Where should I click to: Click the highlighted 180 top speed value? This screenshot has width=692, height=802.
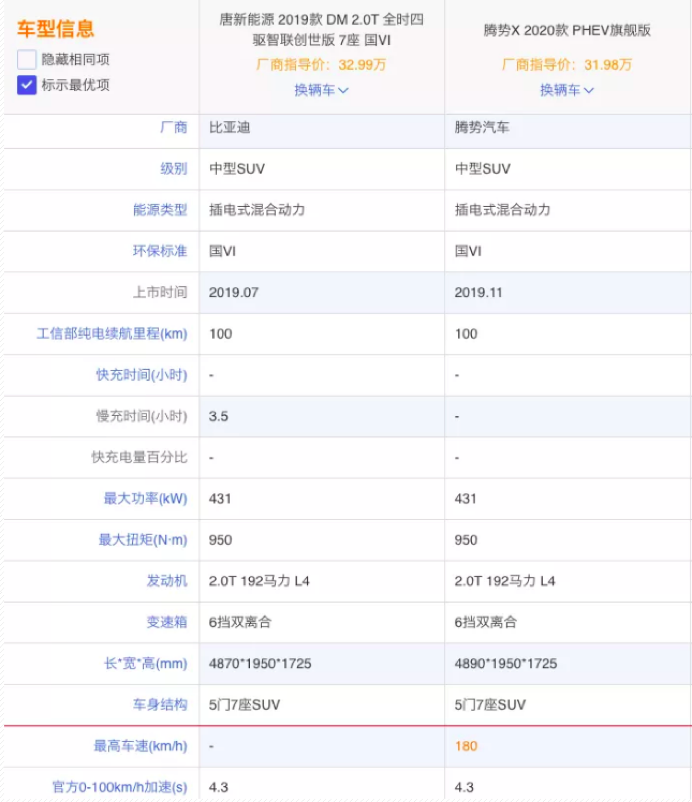coord(466,746)
